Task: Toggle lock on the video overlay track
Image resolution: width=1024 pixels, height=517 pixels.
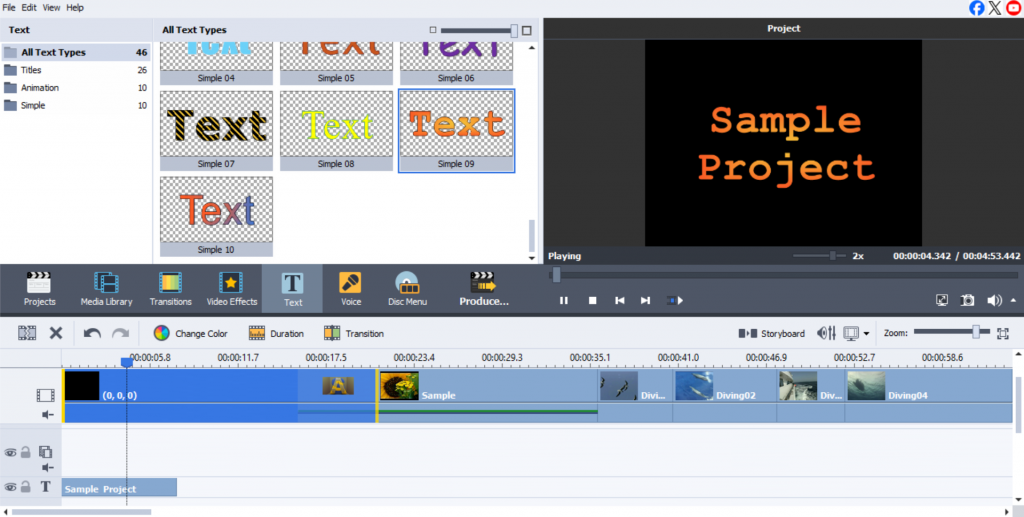Action: (x=26, y=452)
